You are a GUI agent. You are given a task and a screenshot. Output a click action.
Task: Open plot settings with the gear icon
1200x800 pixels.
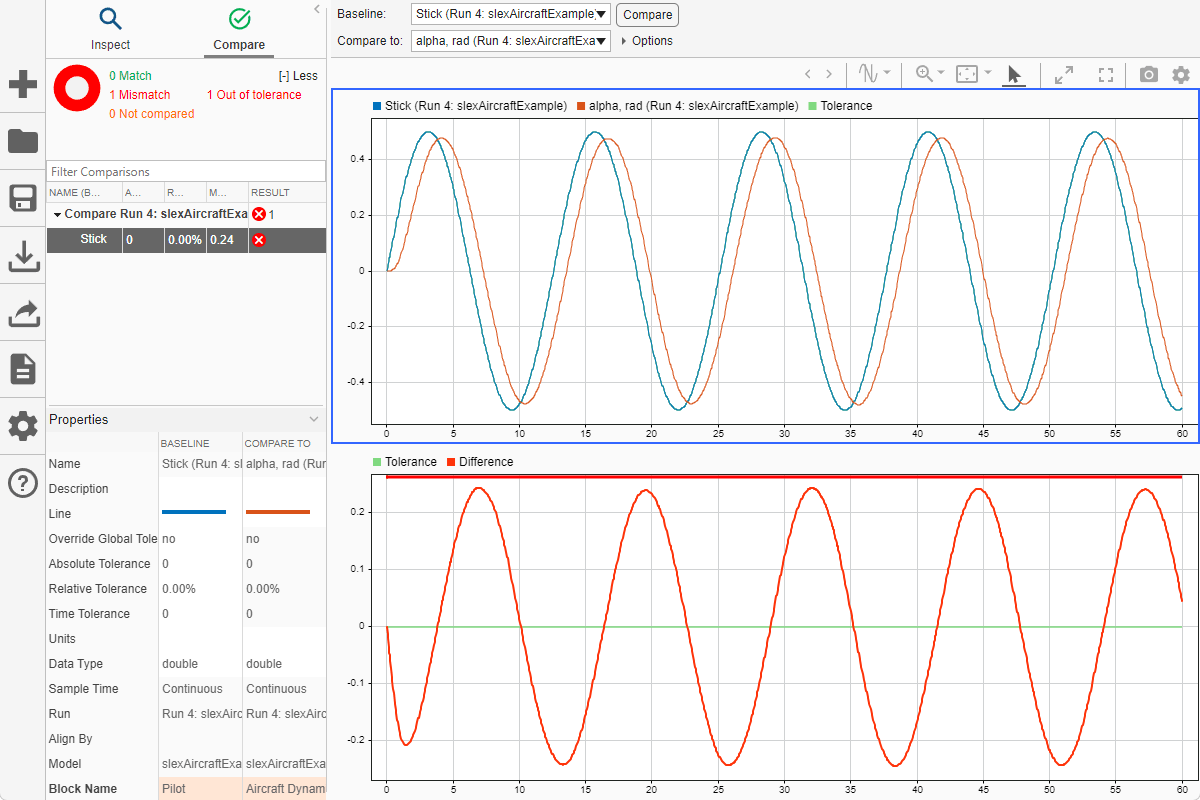click(x=1181, y=73)
